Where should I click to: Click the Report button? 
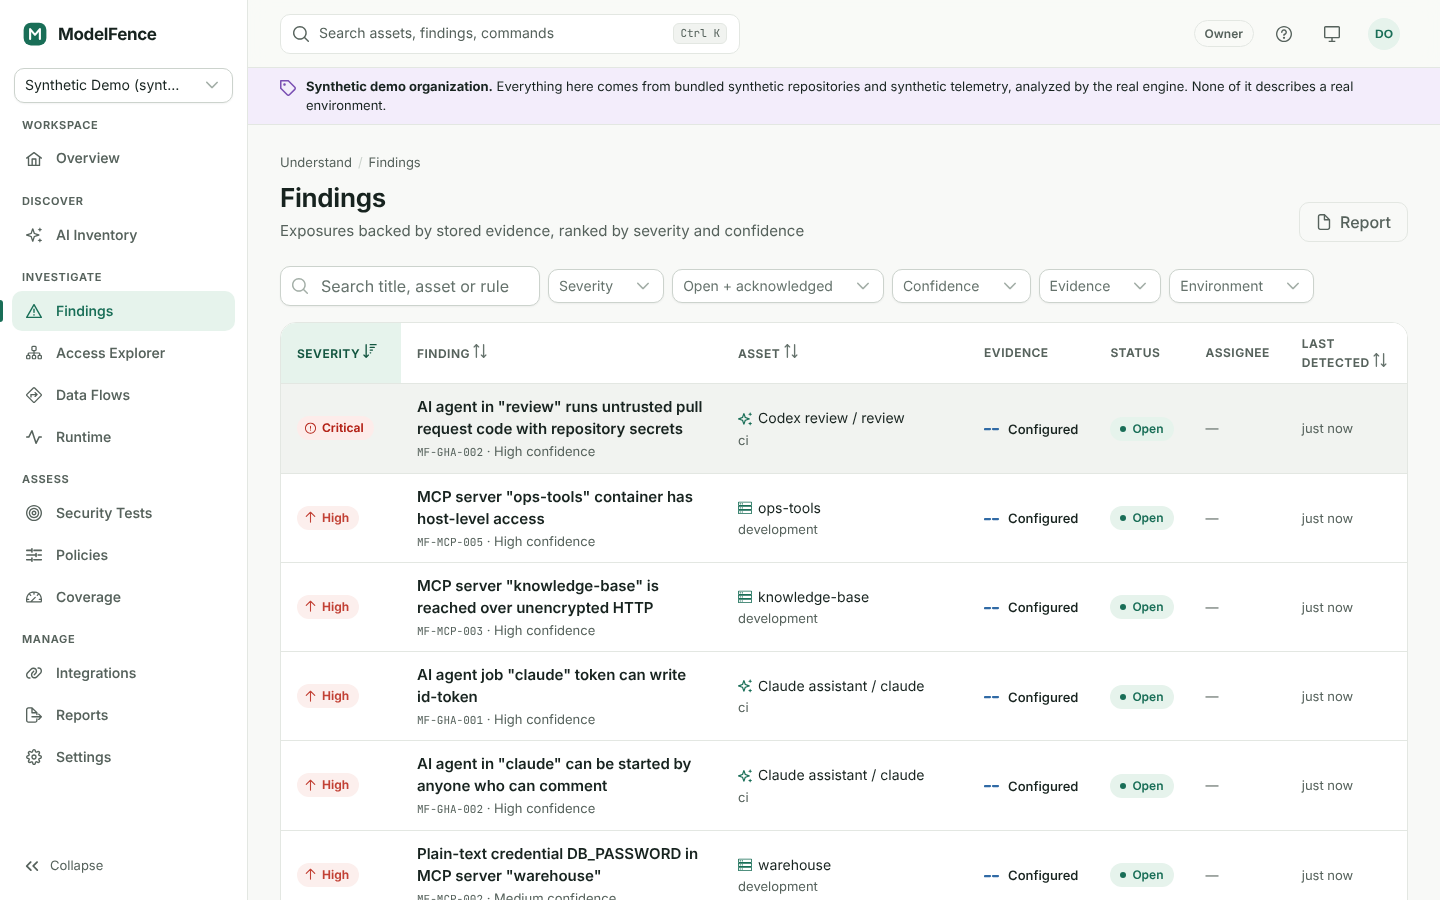(x=1353, y=222)
